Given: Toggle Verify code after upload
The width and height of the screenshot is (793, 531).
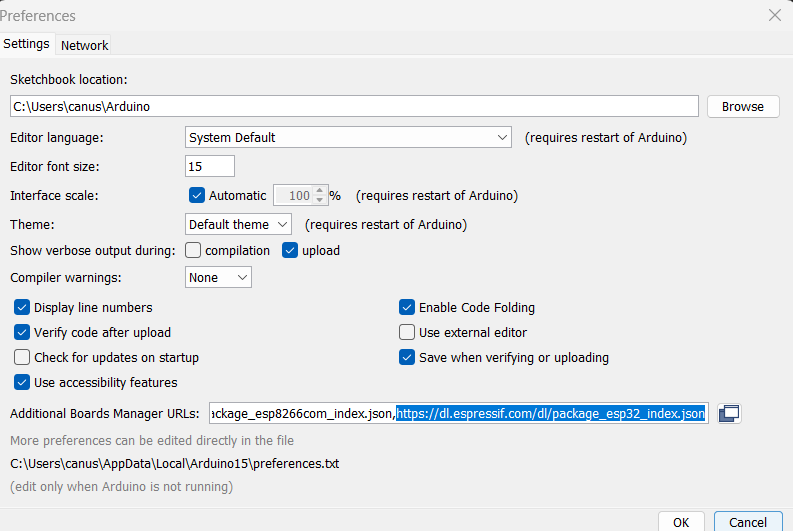Looking at the screenshot, I should (22, 333).
